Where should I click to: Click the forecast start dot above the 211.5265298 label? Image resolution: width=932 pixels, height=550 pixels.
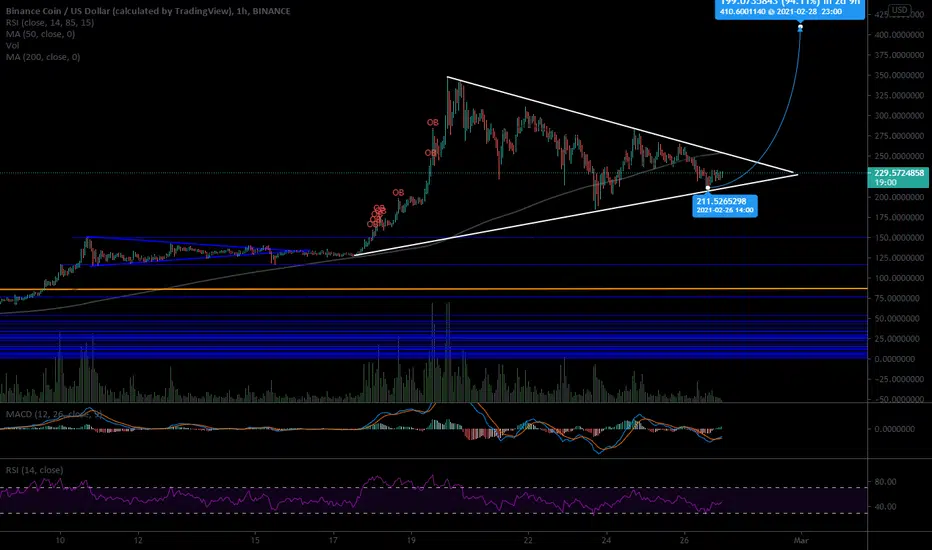point(707,188)
